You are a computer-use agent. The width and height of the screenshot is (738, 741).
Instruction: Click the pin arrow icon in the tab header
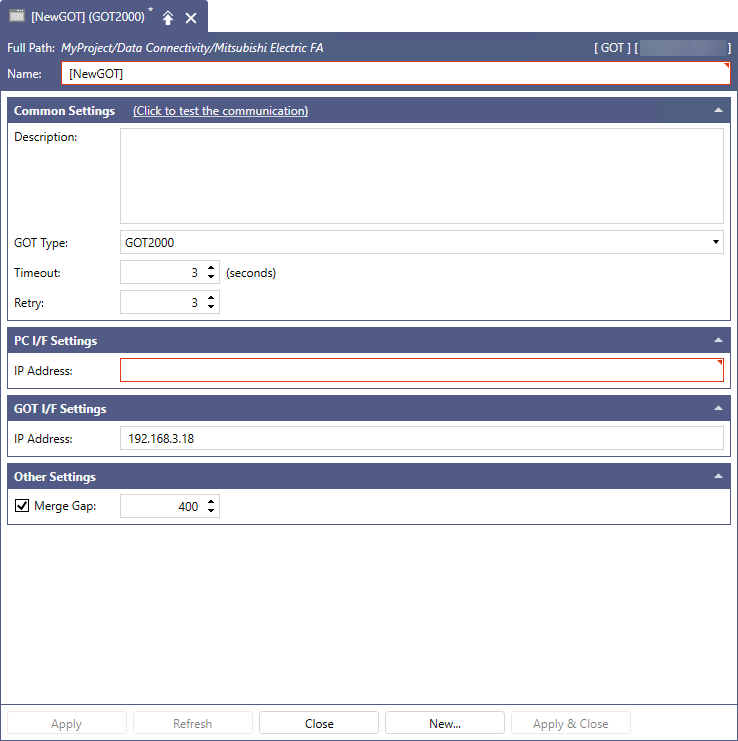click(x=168, y=18)
